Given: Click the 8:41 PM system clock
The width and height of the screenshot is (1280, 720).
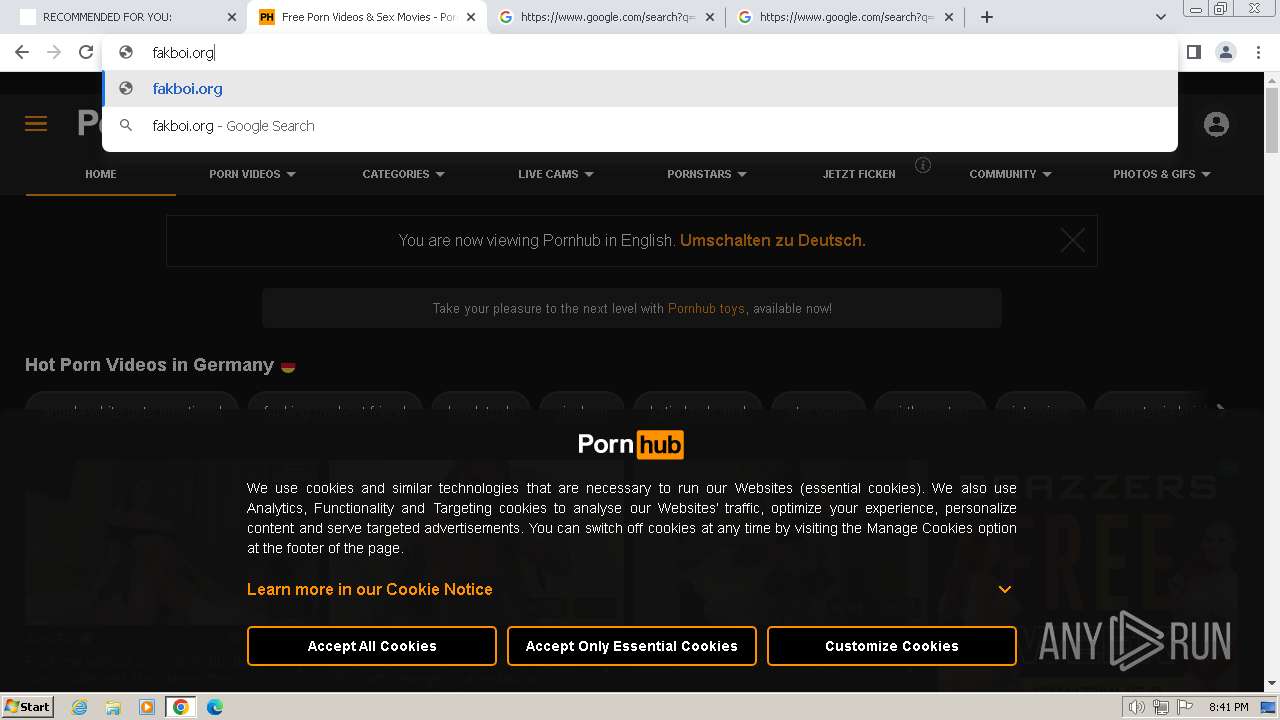Looking at the screenshot, I should [1229, 707].
